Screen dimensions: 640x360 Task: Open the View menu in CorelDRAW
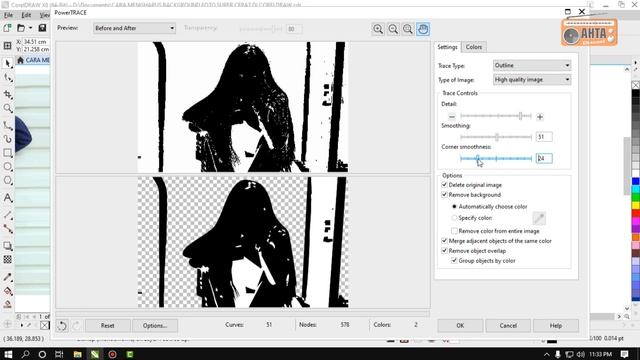pos(44,15)
